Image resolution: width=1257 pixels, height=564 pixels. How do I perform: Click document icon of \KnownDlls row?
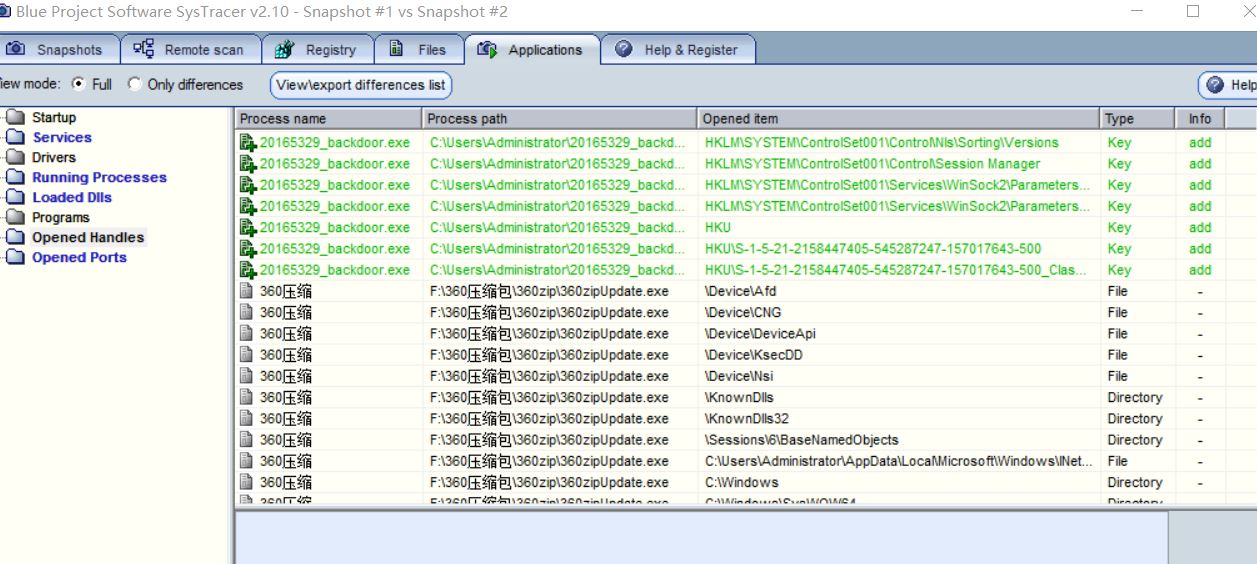(x=247, y=397)
